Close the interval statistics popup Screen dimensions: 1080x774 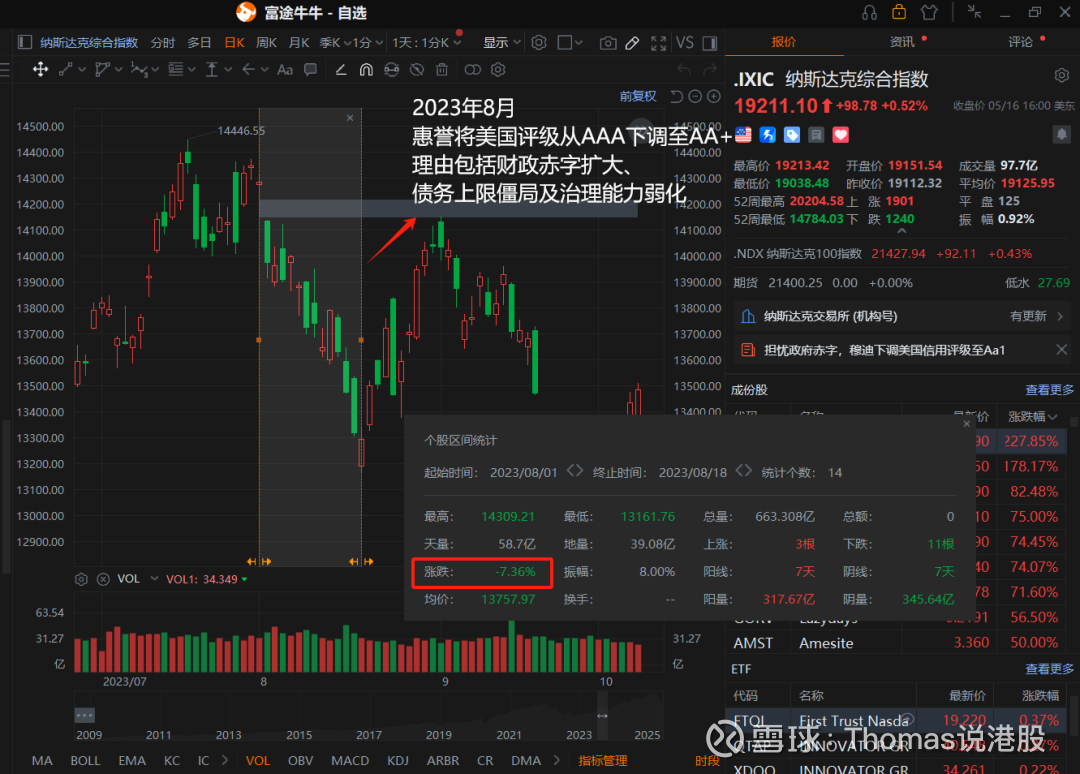966,424
